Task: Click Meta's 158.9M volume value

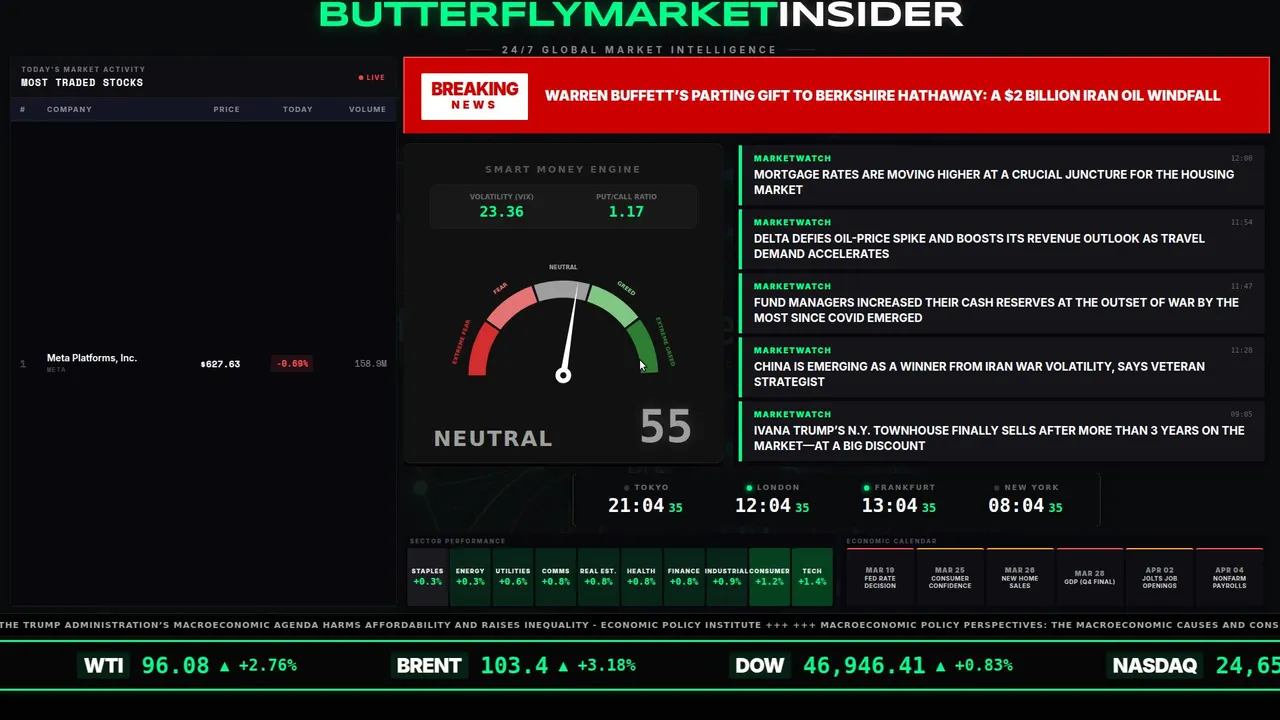Action: coord(370,364)
